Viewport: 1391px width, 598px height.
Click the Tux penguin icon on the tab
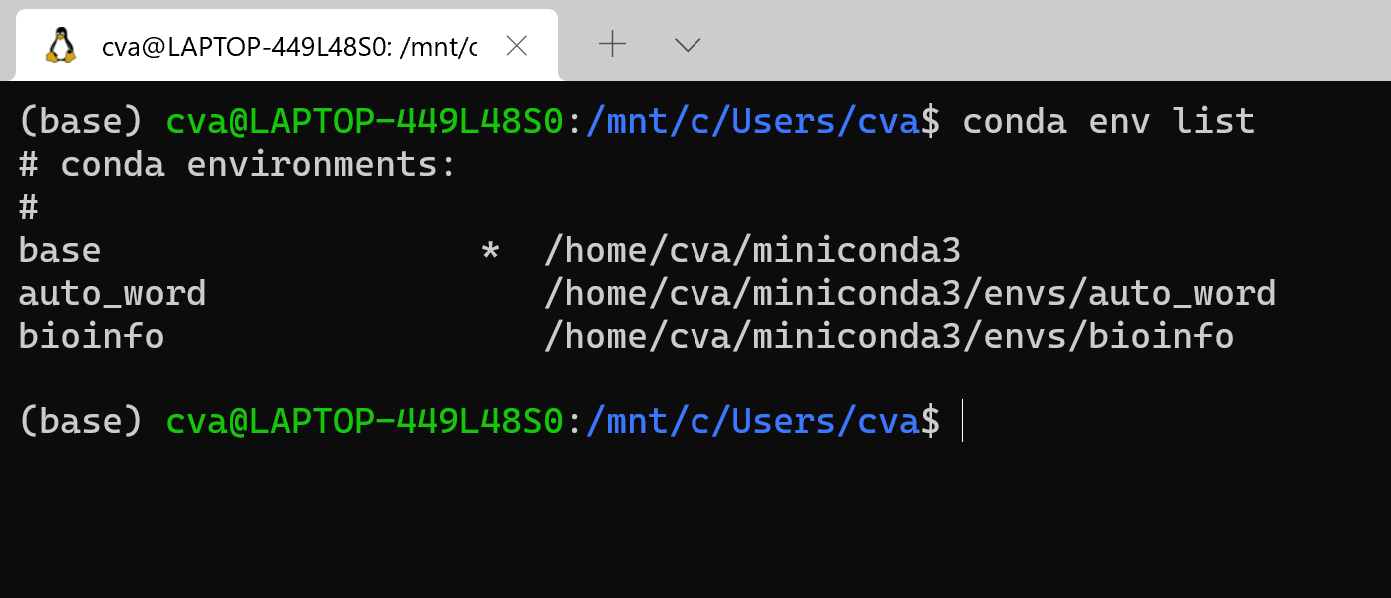point(60,44)
